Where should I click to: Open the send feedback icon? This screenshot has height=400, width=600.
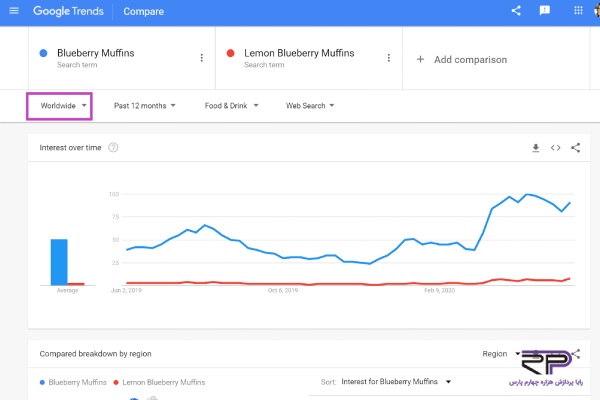(x=545, y=11)
